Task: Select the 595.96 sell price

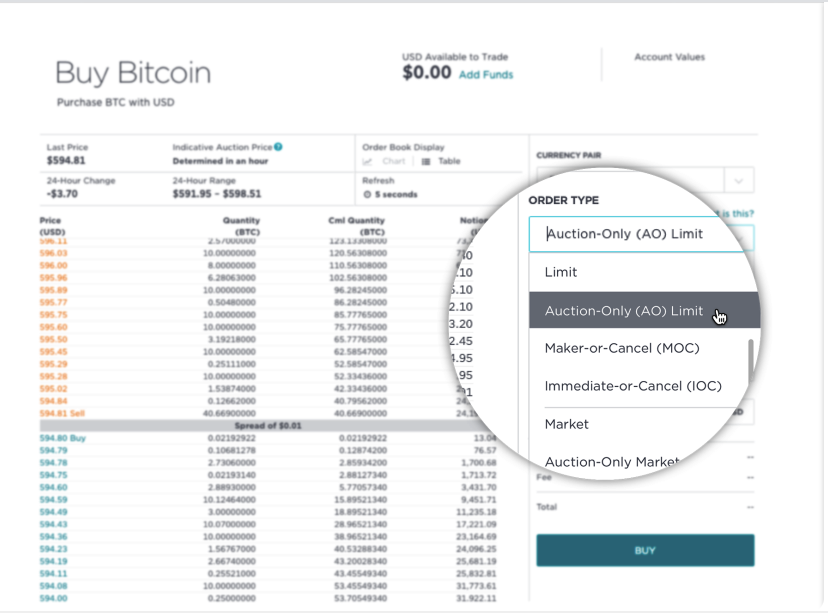Action: pyautogui.click(x=53, y=278)
